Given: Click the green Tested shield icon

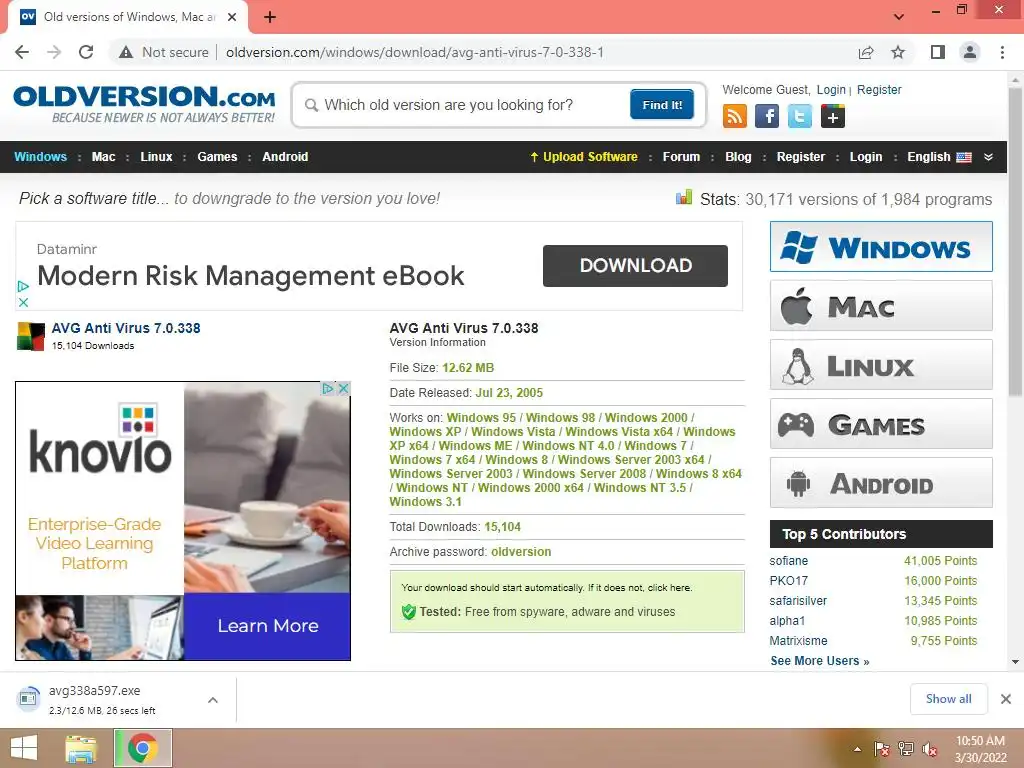Looking at the screenshot, I should click(409, 612).
